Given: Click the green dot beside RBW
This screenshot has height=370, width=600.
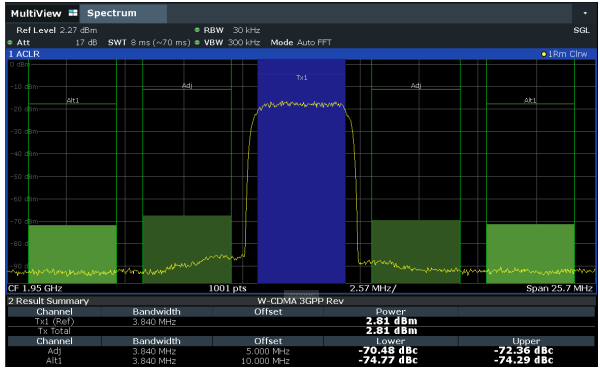Looking at the screenshot, I should pyautogui.click(x=197, y=30).
